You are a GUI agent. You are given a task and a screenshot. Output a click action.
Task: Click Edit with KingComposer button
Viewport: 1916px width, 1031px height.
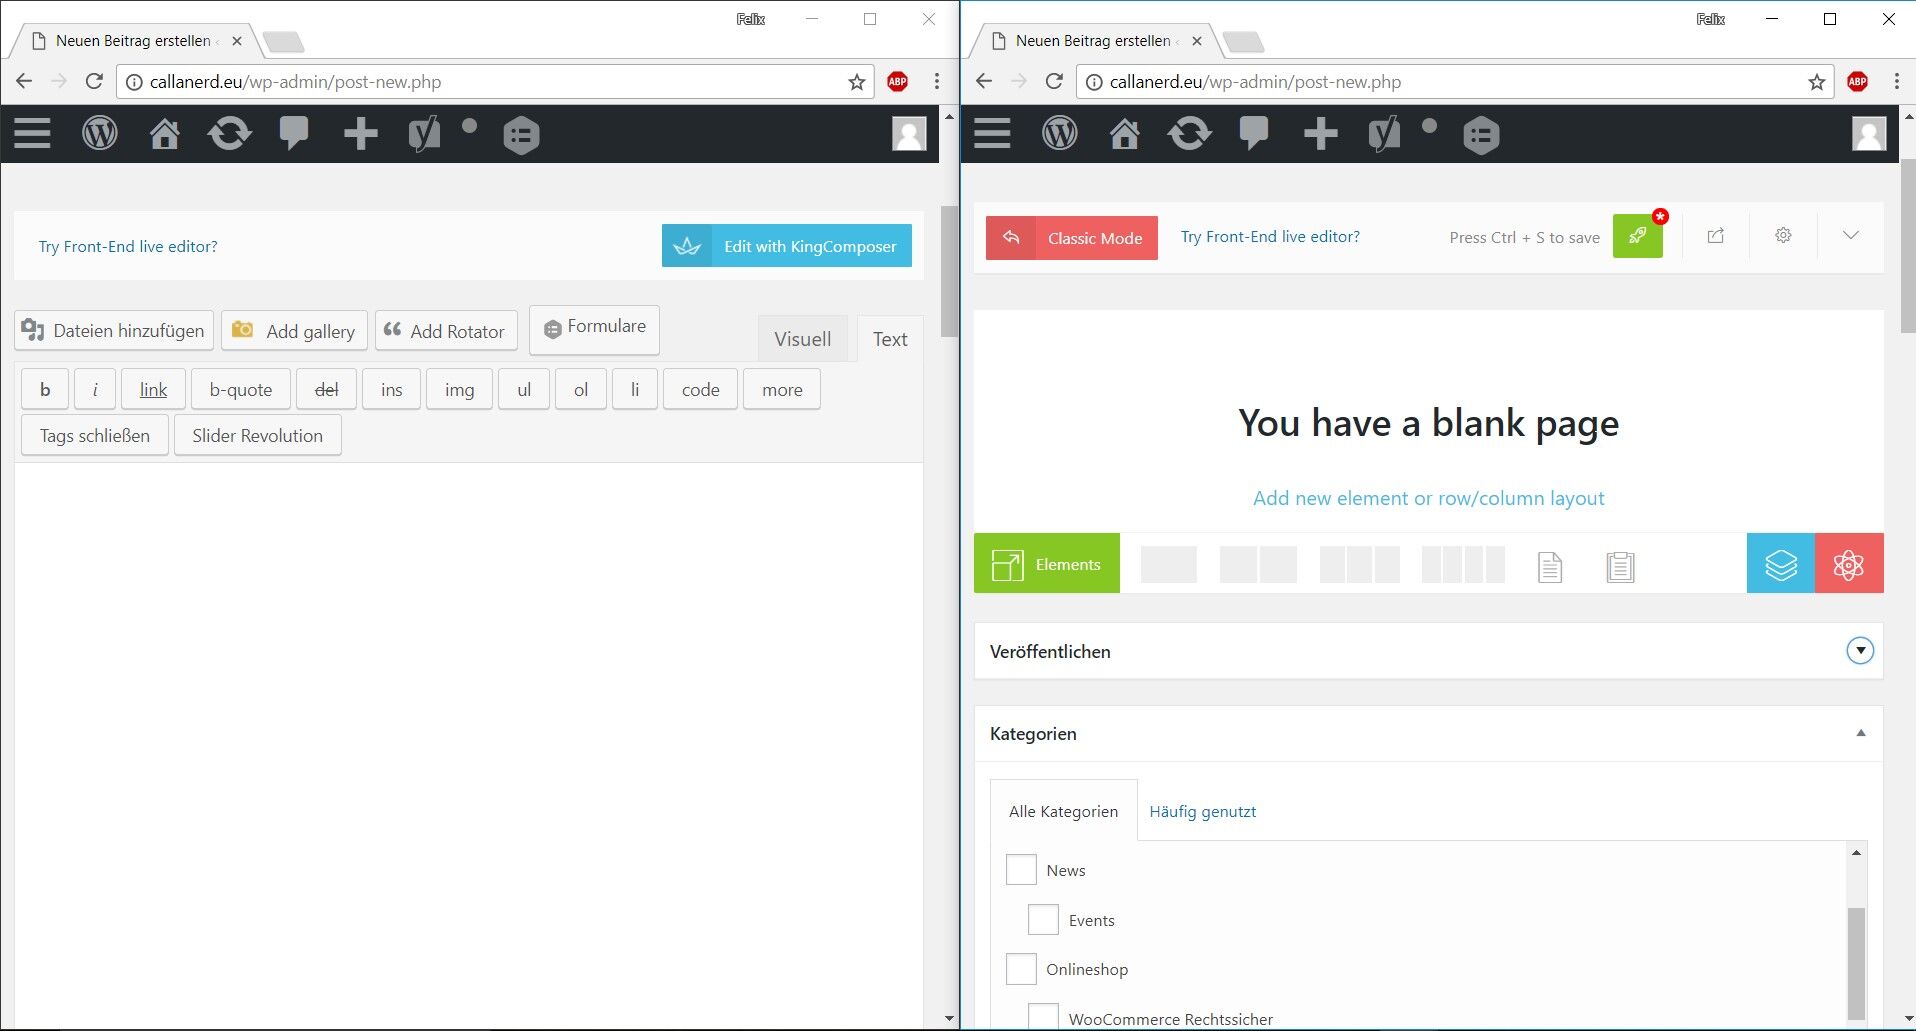point(787,246)
